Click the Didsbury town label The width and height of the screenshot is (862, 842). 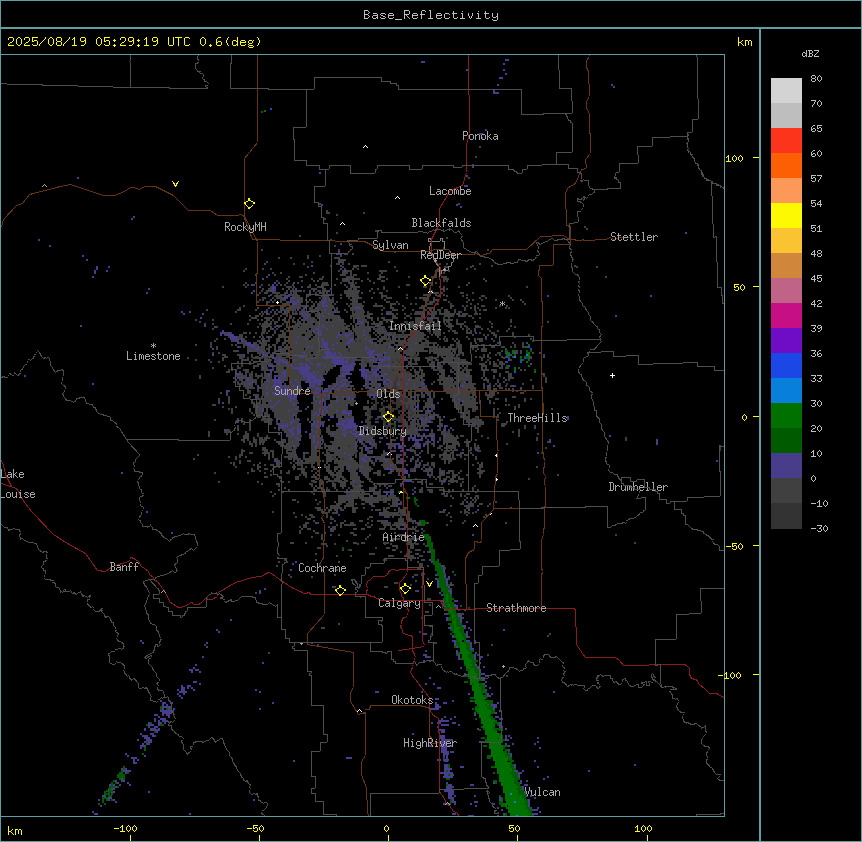click(383, 431)
